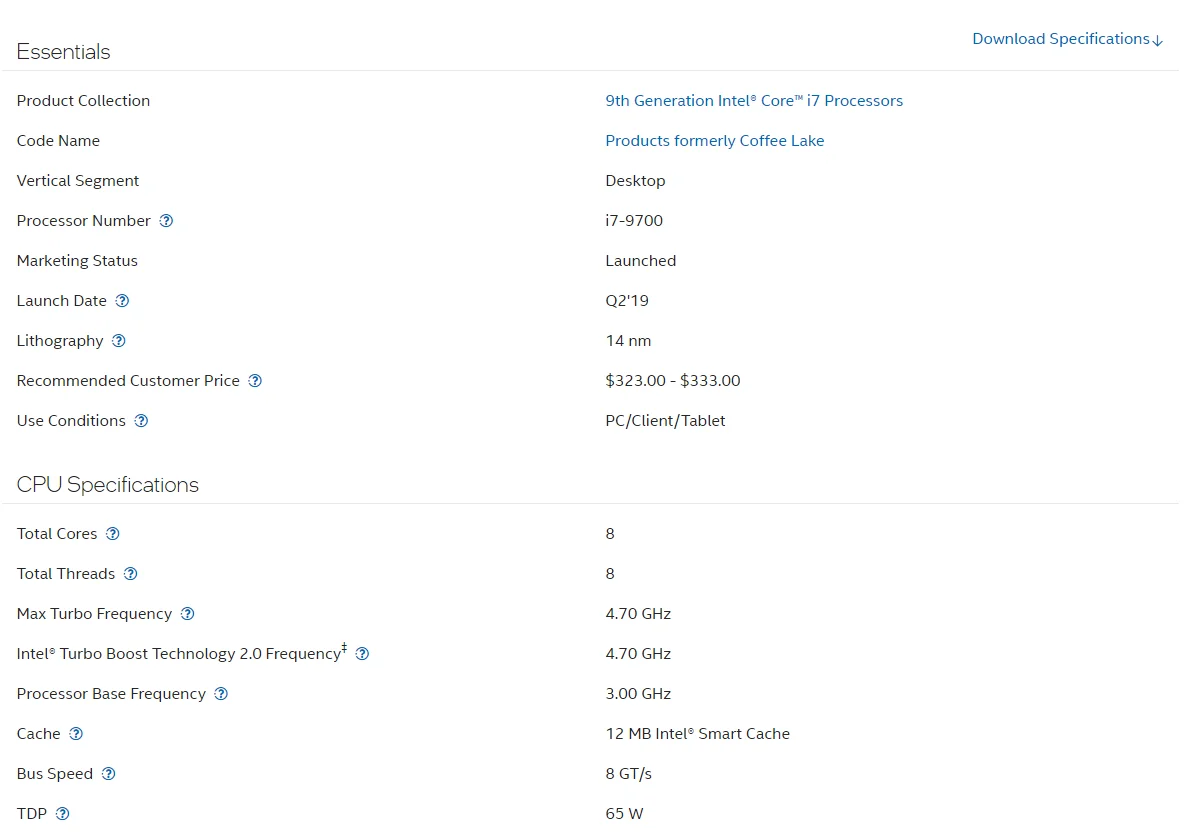Show Processor Base Frequency info icon
Image resolution: width=1191 pixels, height=833 pixels.
pyautogui.click(x=221, y=694)
